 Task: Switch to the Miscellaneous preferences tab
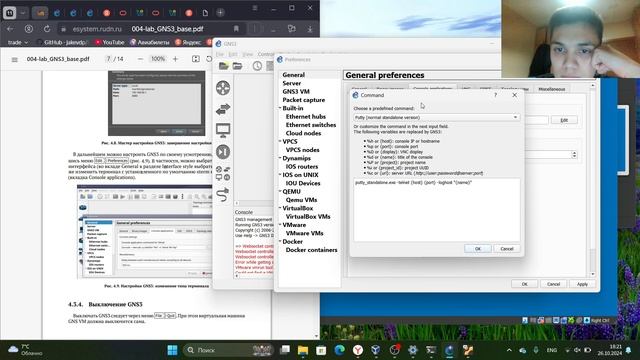(551, 89)
